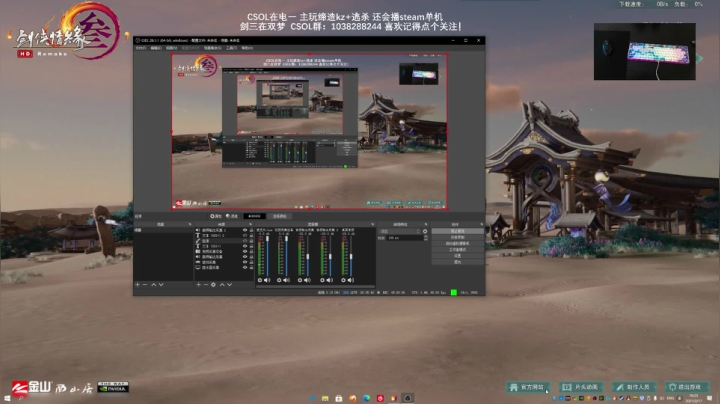
Task: Toggle lock on 音频输出采集 2 source
Action: point(251,230)
